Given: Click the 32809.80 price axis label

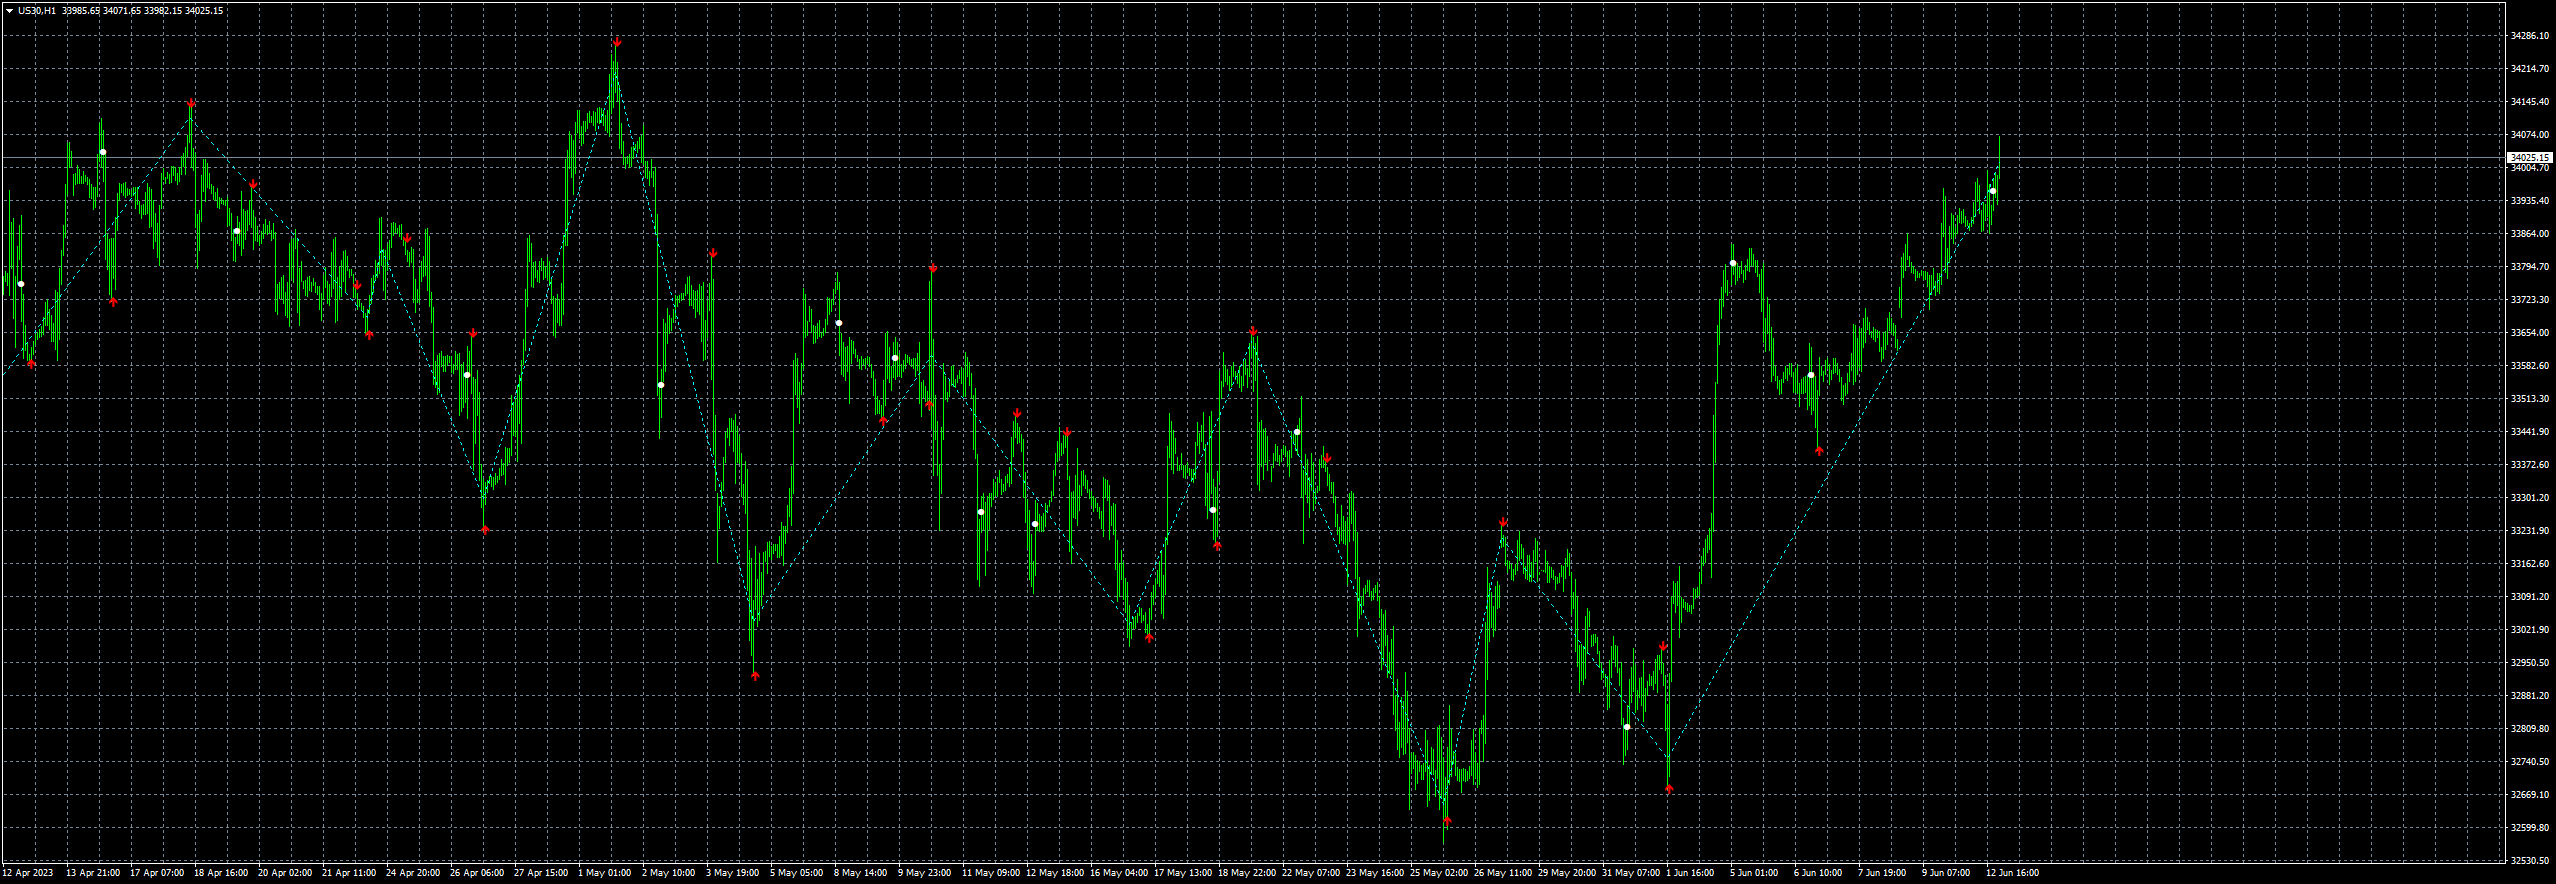Looking at the screenshot, I should 2530,729.
